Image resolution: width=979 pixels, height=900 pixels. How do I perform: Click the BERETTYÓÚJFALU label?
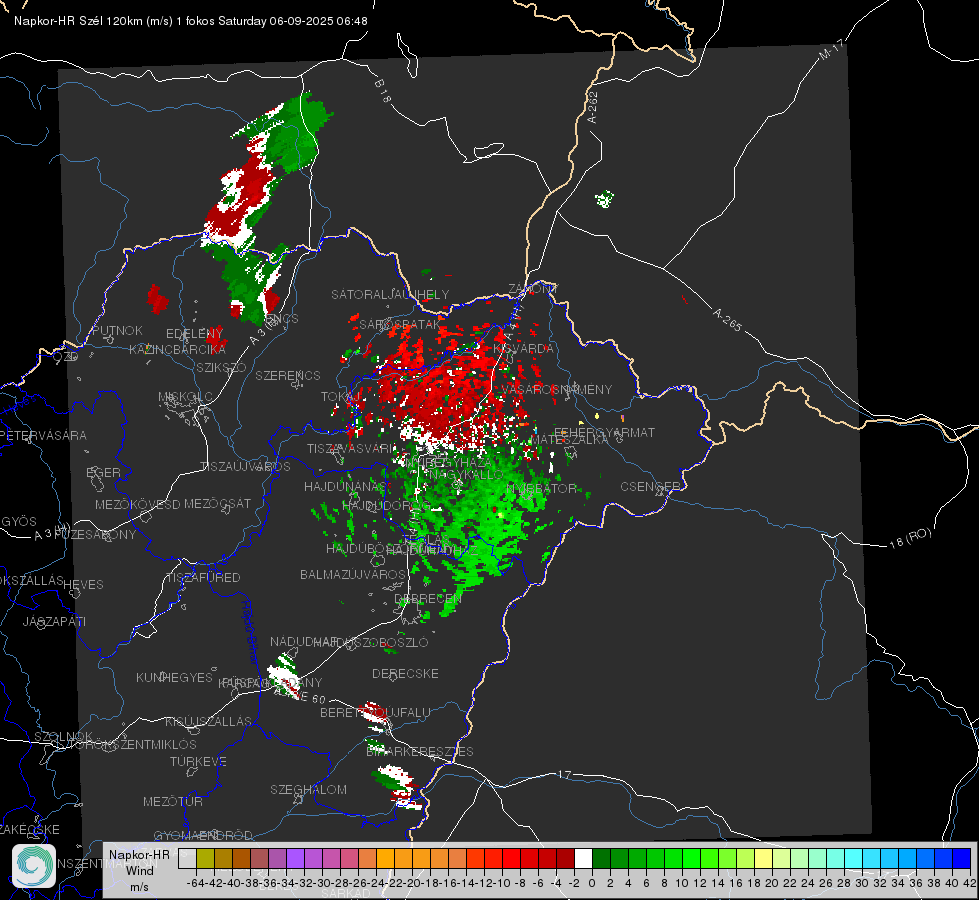tap(375, 712)
